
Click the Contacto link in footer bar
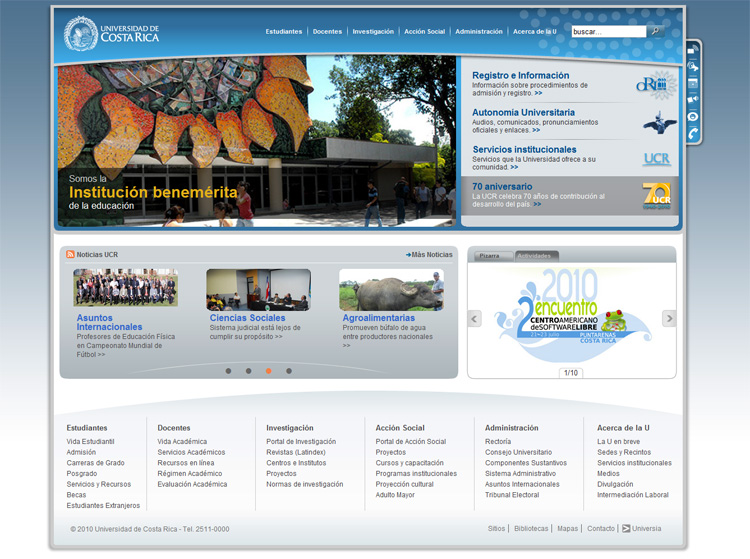(601, 528)
